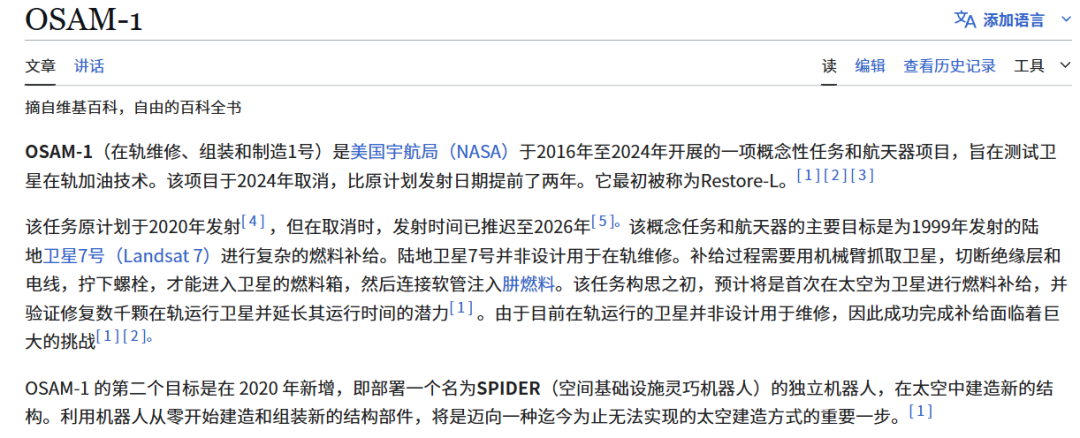Open the 添加语言 language dropdown
Image resolution: width=1080 pixels, height=438 pixels.
(x=1013, y=20)
